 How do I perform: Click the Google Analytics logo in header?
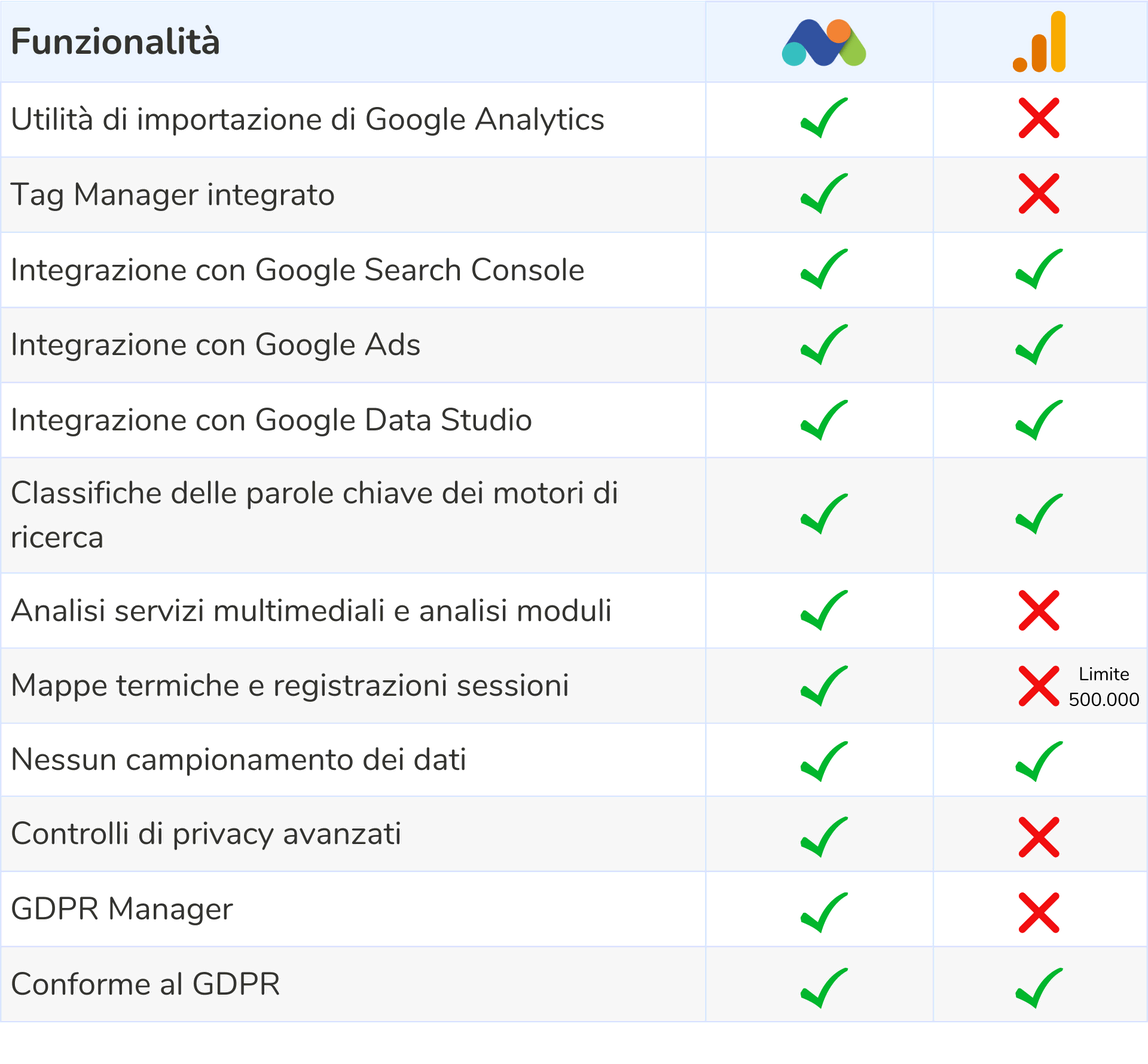[1039, 42]
